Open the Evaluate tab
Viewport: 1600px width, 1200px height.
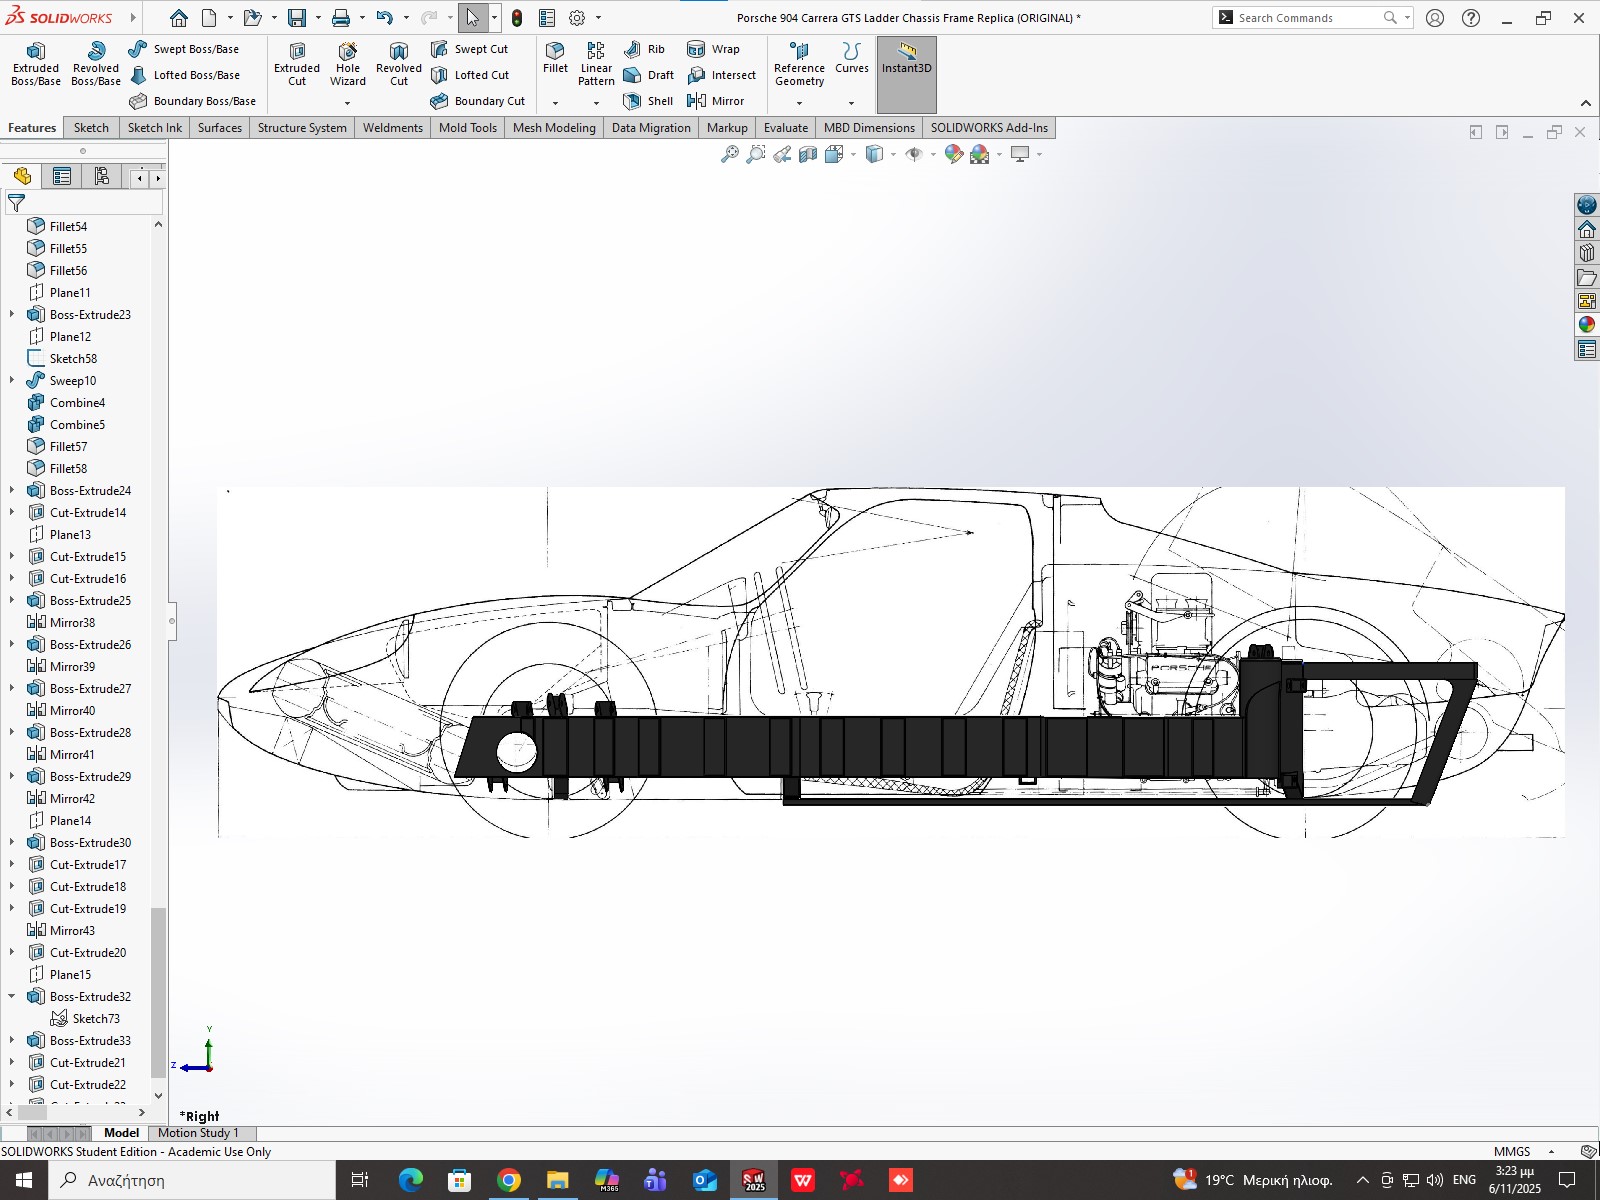785,128
